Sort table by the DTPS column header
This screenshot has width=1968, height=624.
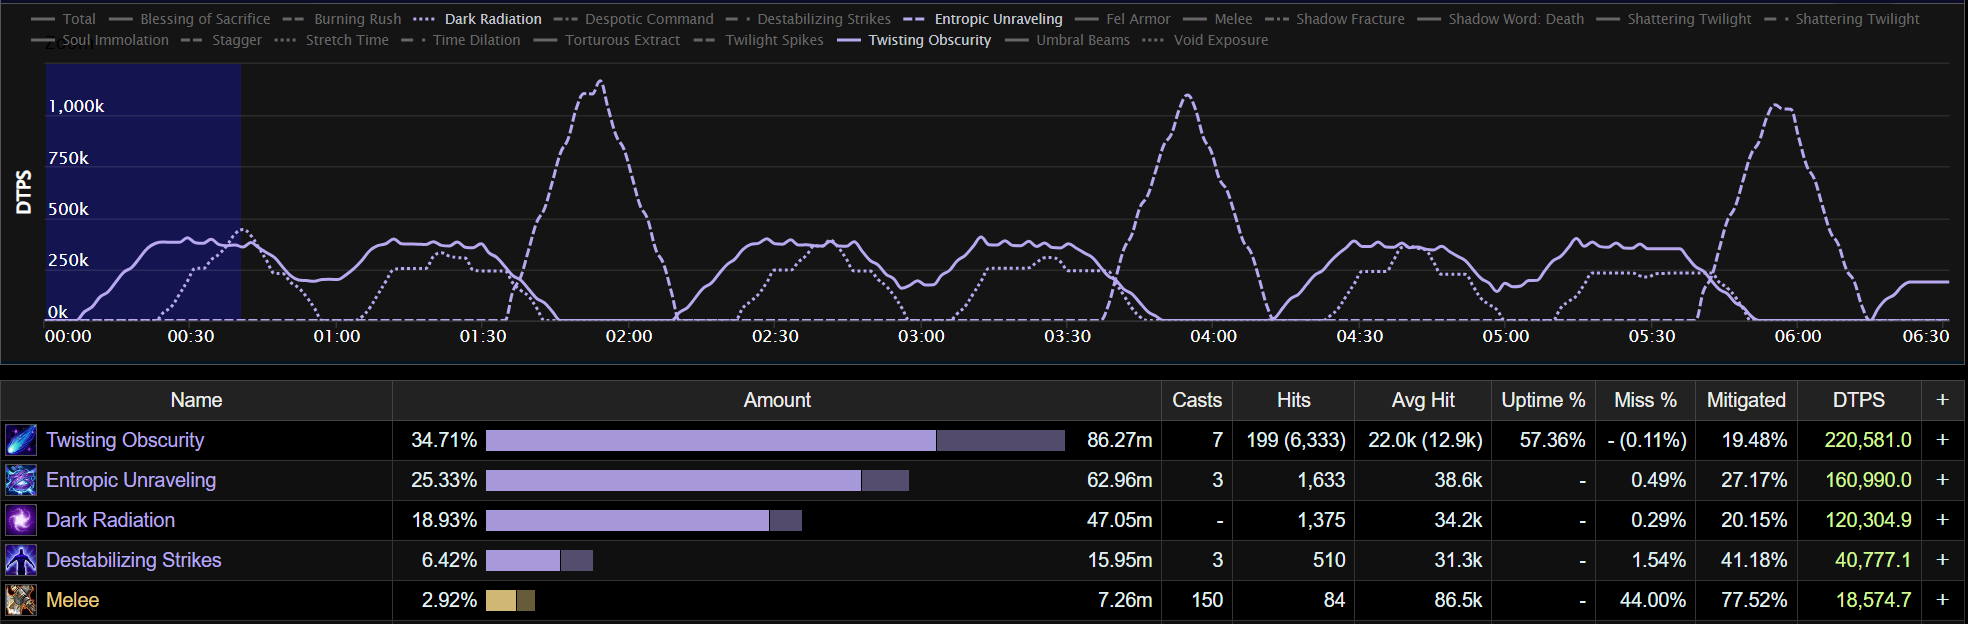pos(1858,400)
